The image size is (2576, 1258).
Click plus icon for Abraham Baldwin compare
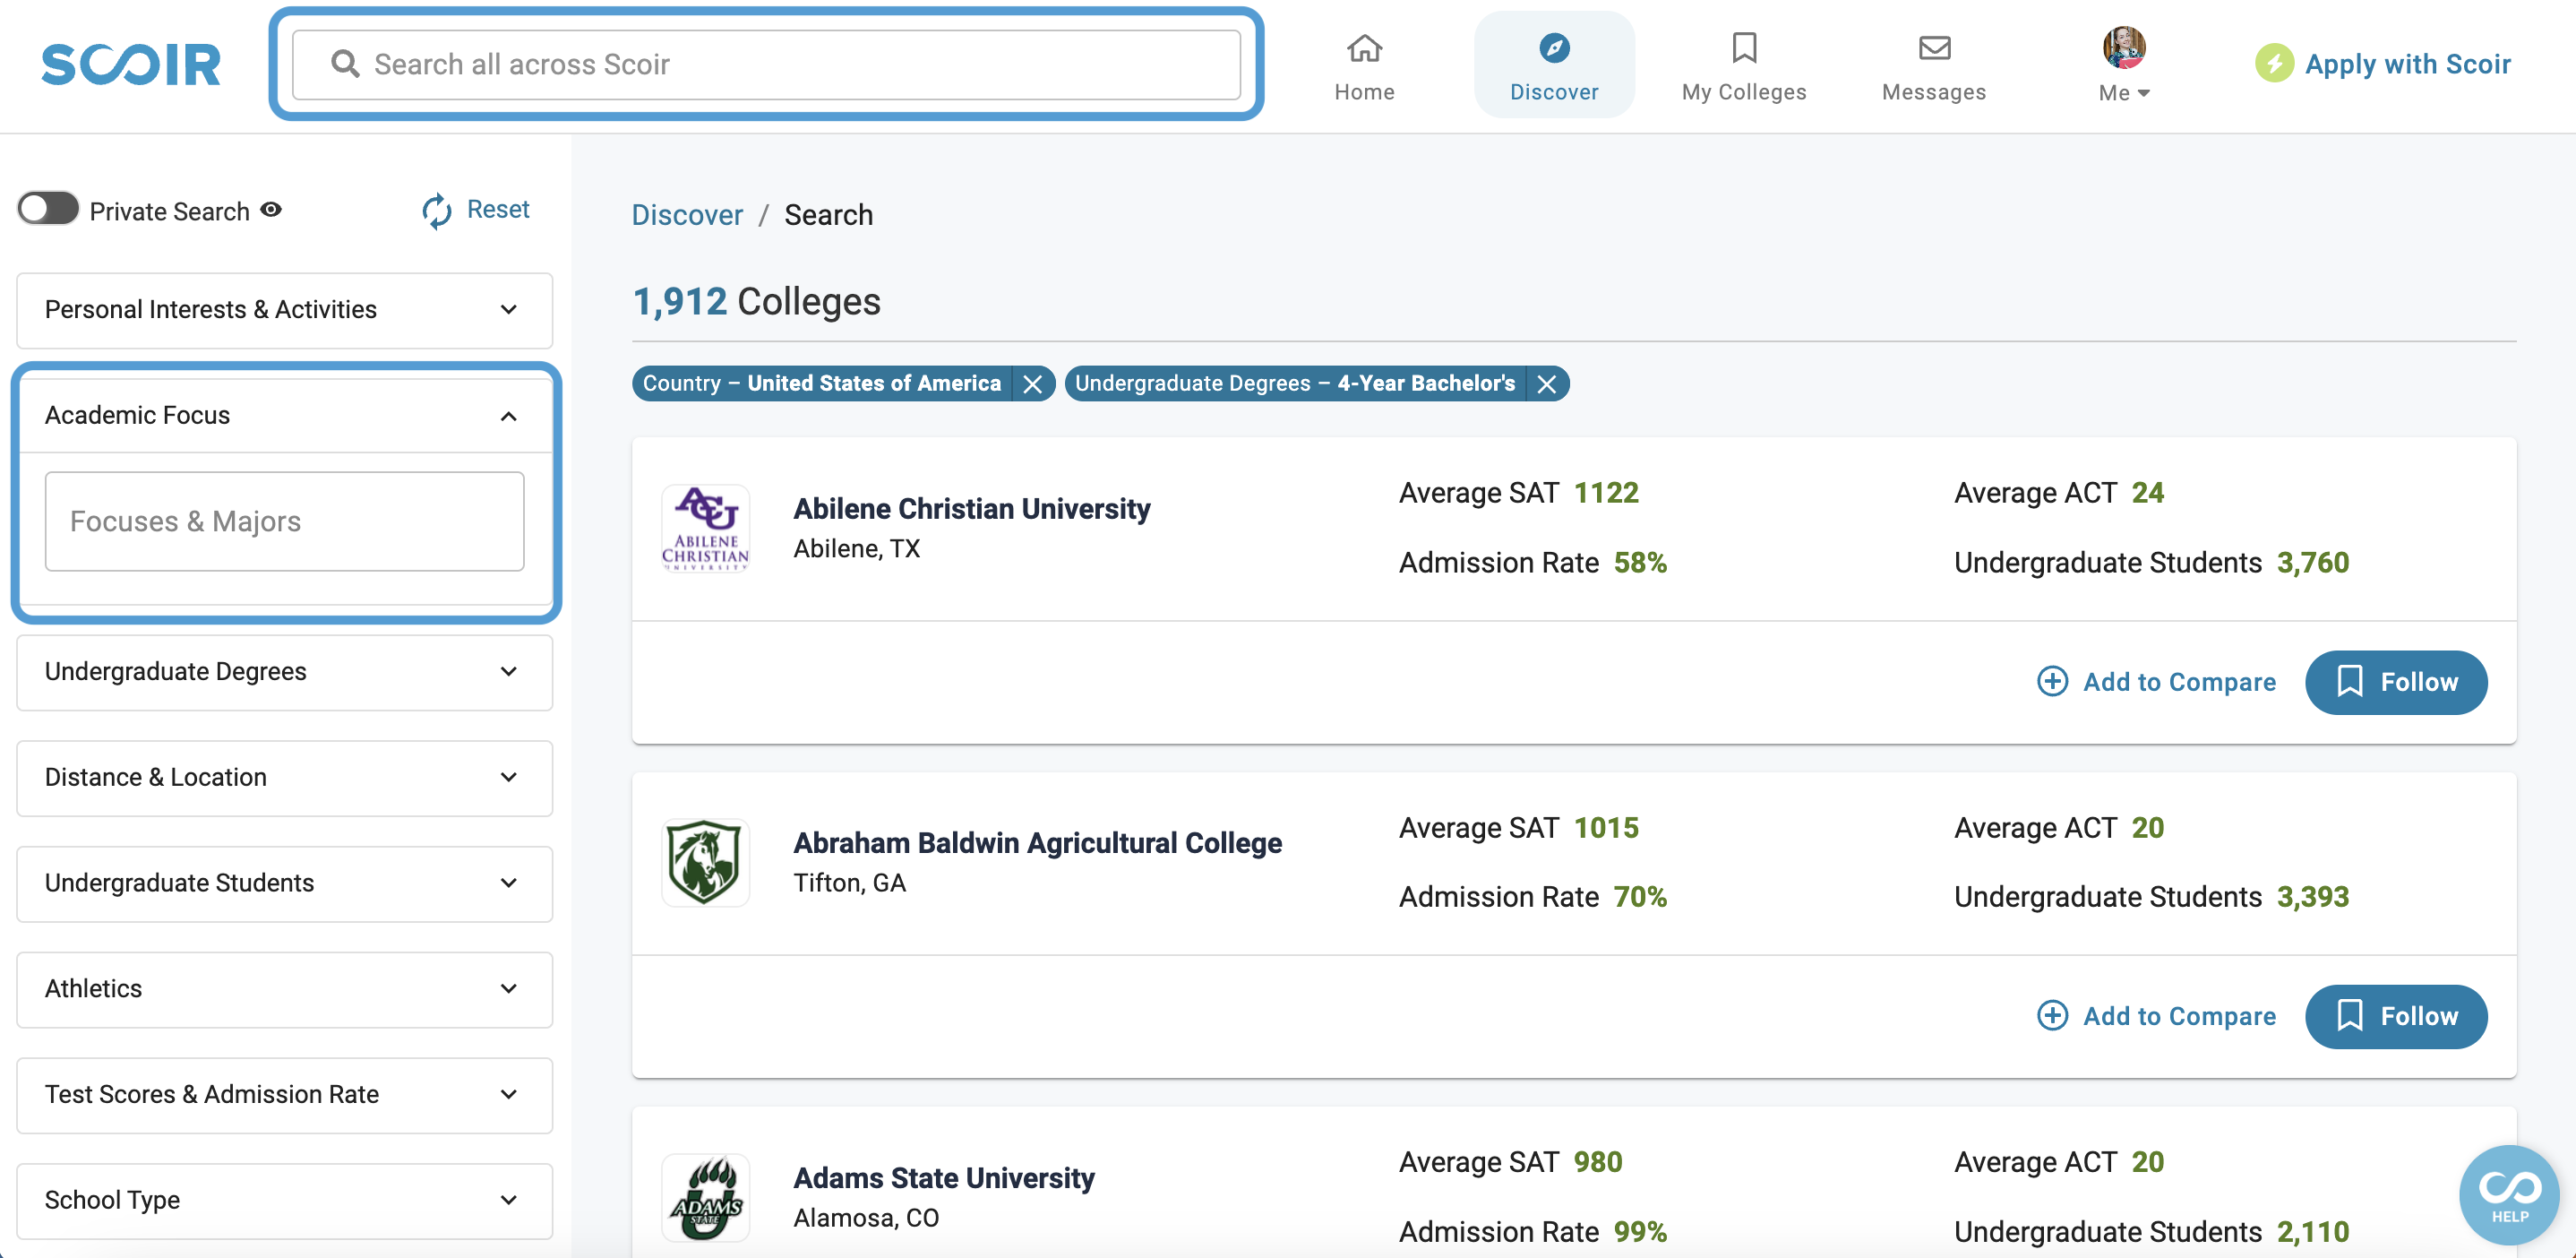(x=2052, y=1016)
